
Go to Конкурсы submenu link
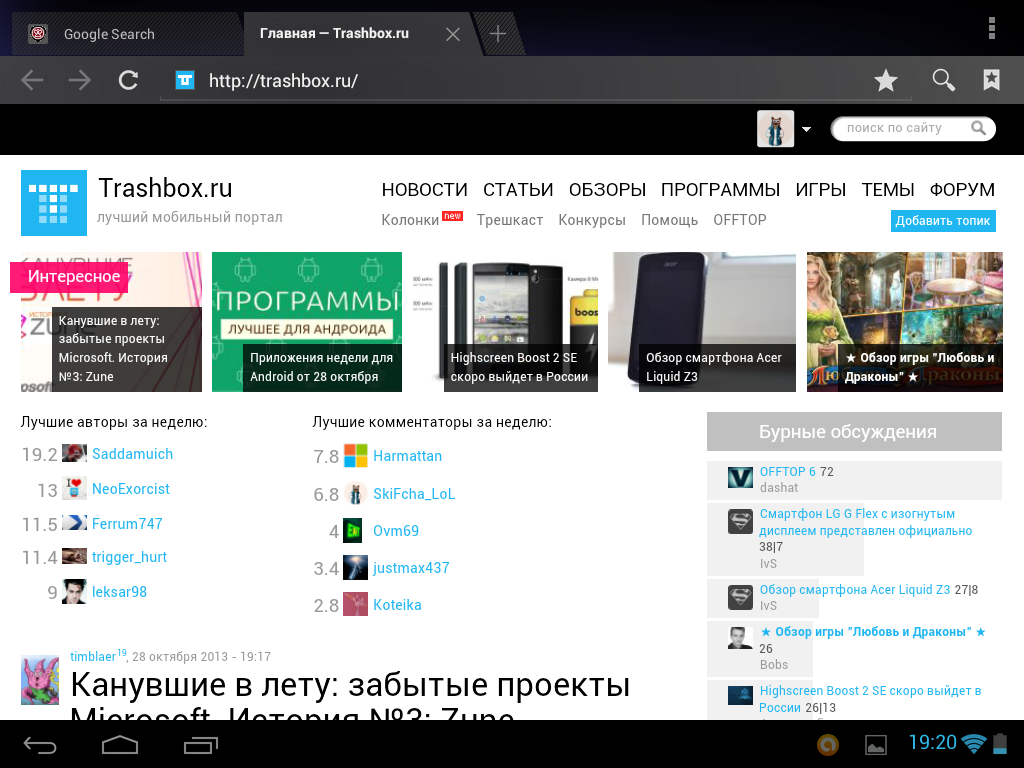[x=592, y=220]
